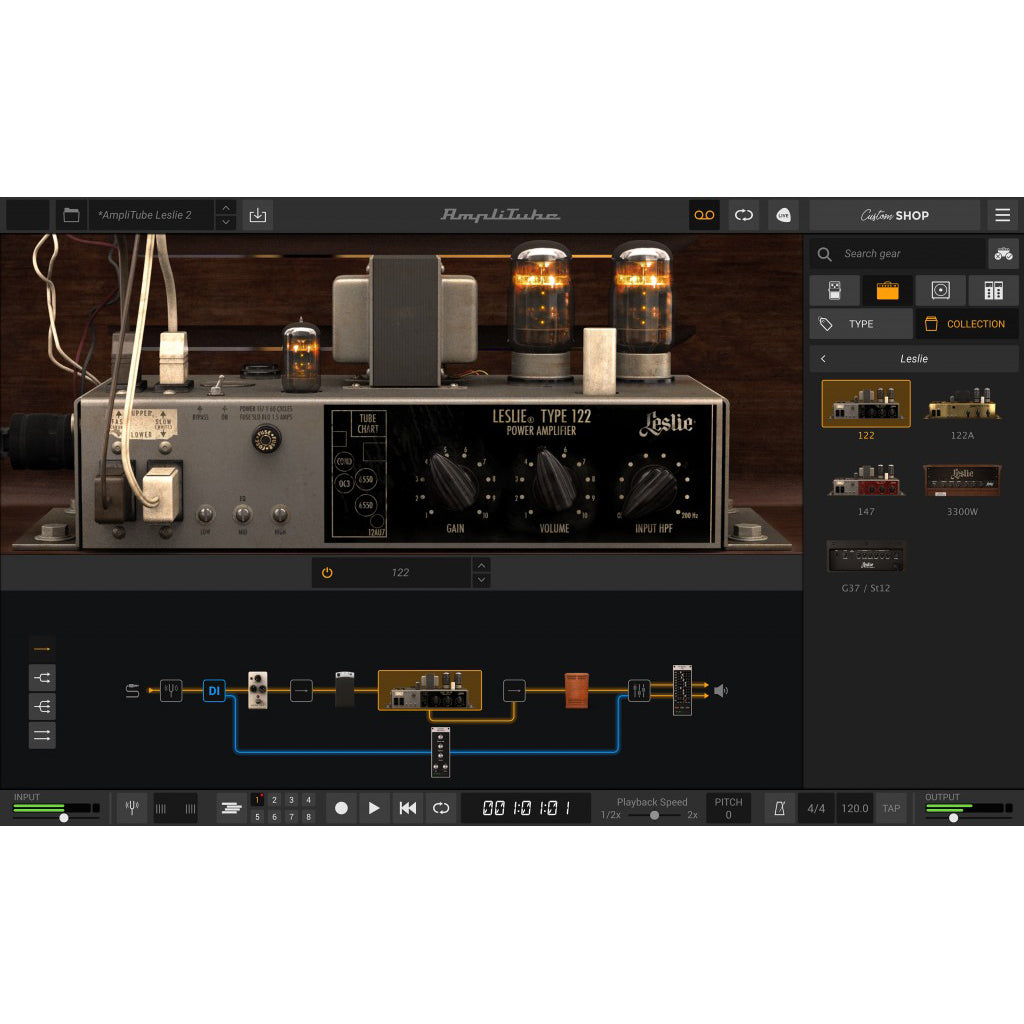Collapse the Leslie collection with back chevron
Viewport: 1024px width, 1024px height.
(823, 358)
